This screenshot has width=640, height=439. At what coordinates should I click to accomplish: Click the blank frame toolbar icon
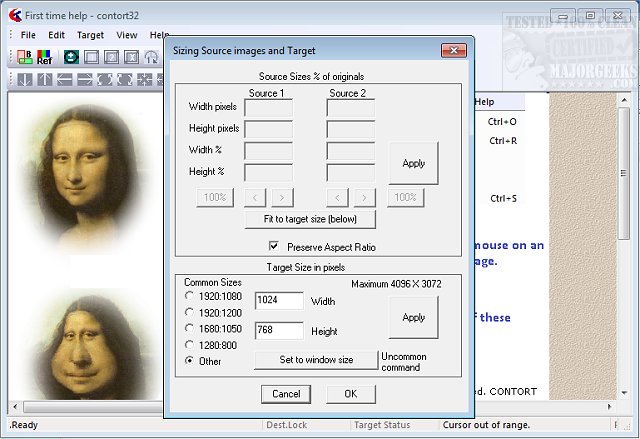pyautogui.click(x=91, y=57)
